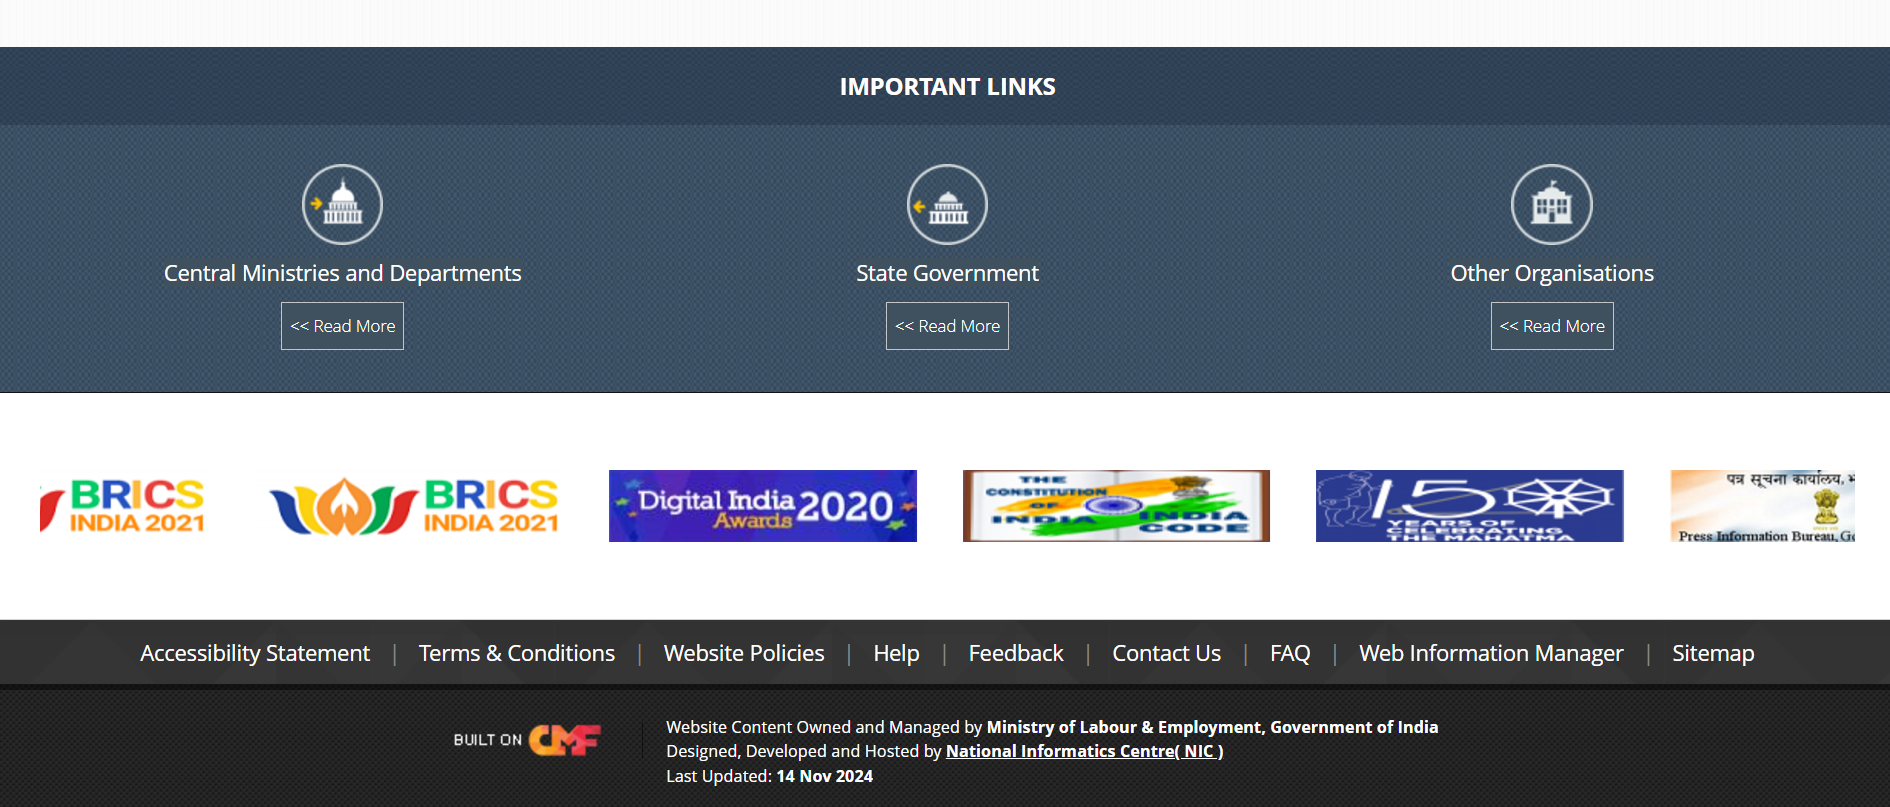The image size is (1890, 807).
Task: Open the Accessibility Statement footer link
Action: click(x=255, y=653)
